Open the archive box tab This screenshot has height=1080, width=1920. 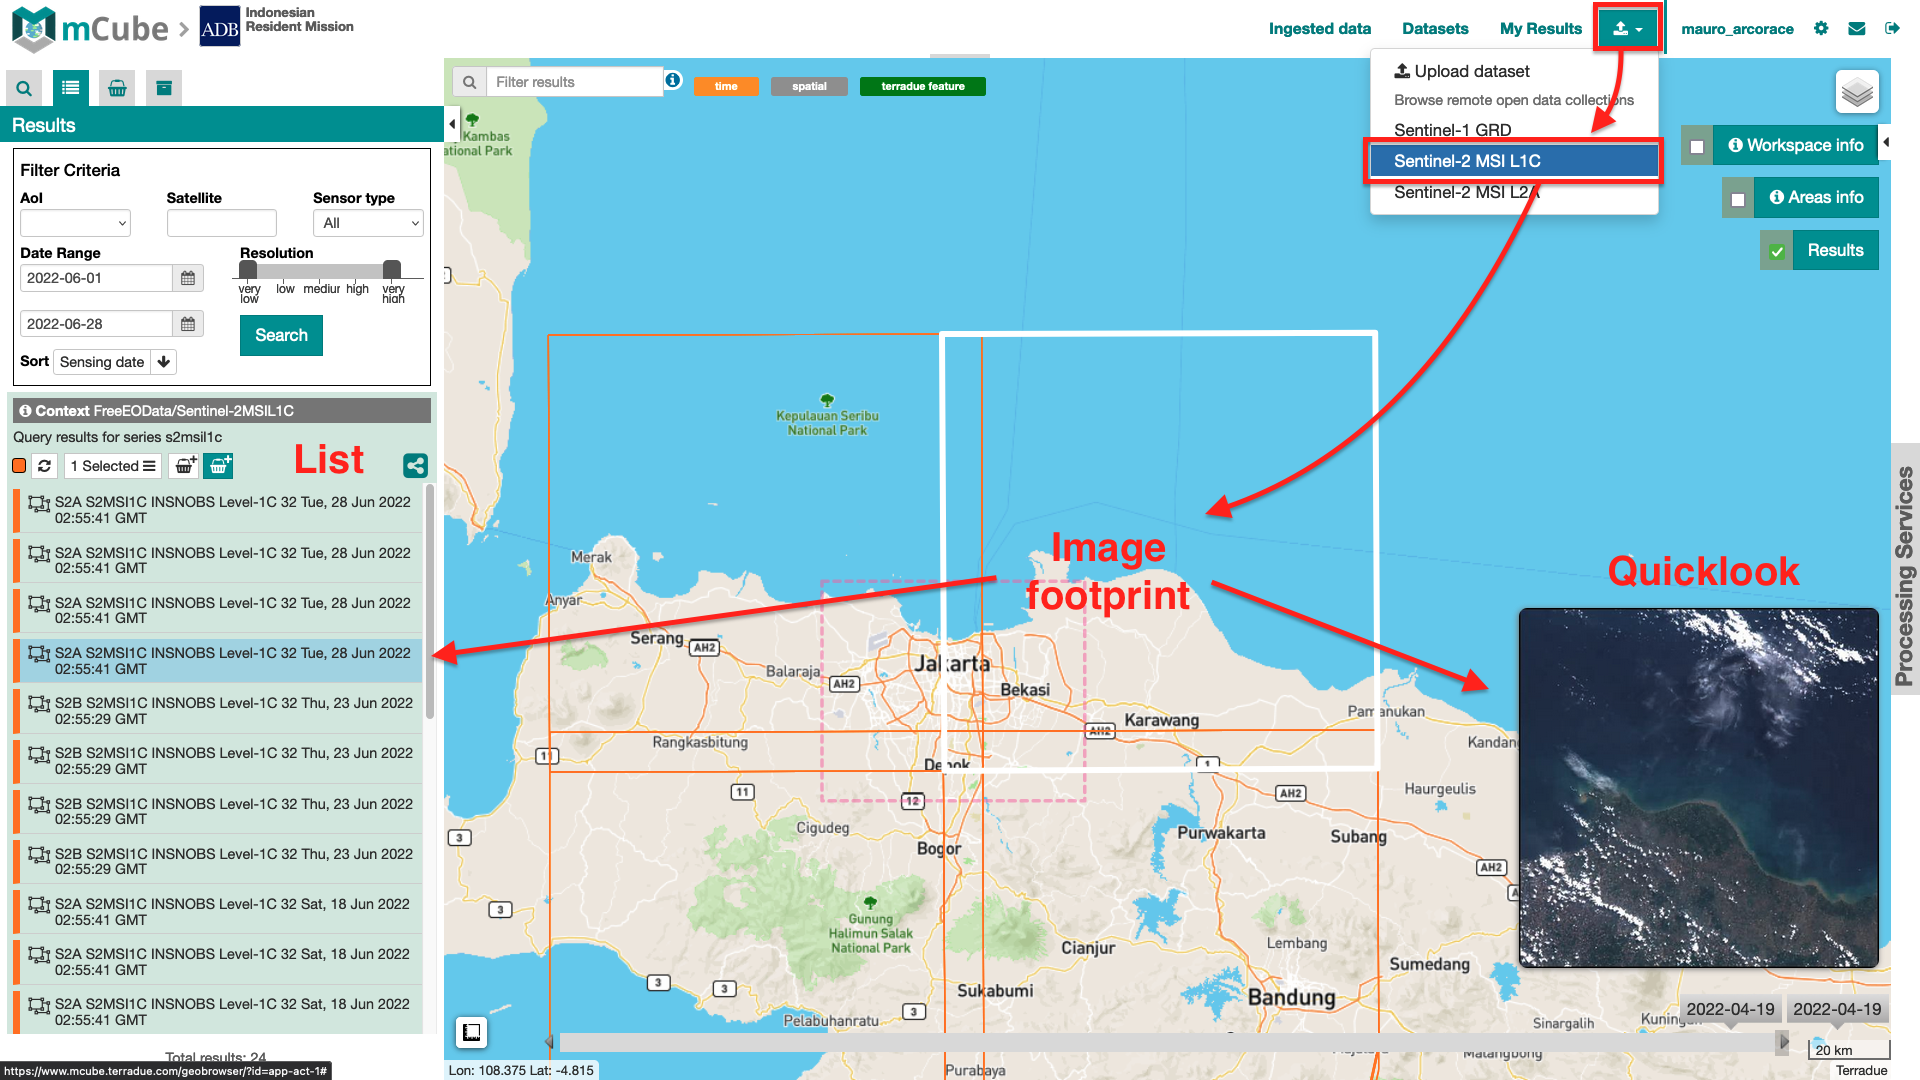point(164,88)
